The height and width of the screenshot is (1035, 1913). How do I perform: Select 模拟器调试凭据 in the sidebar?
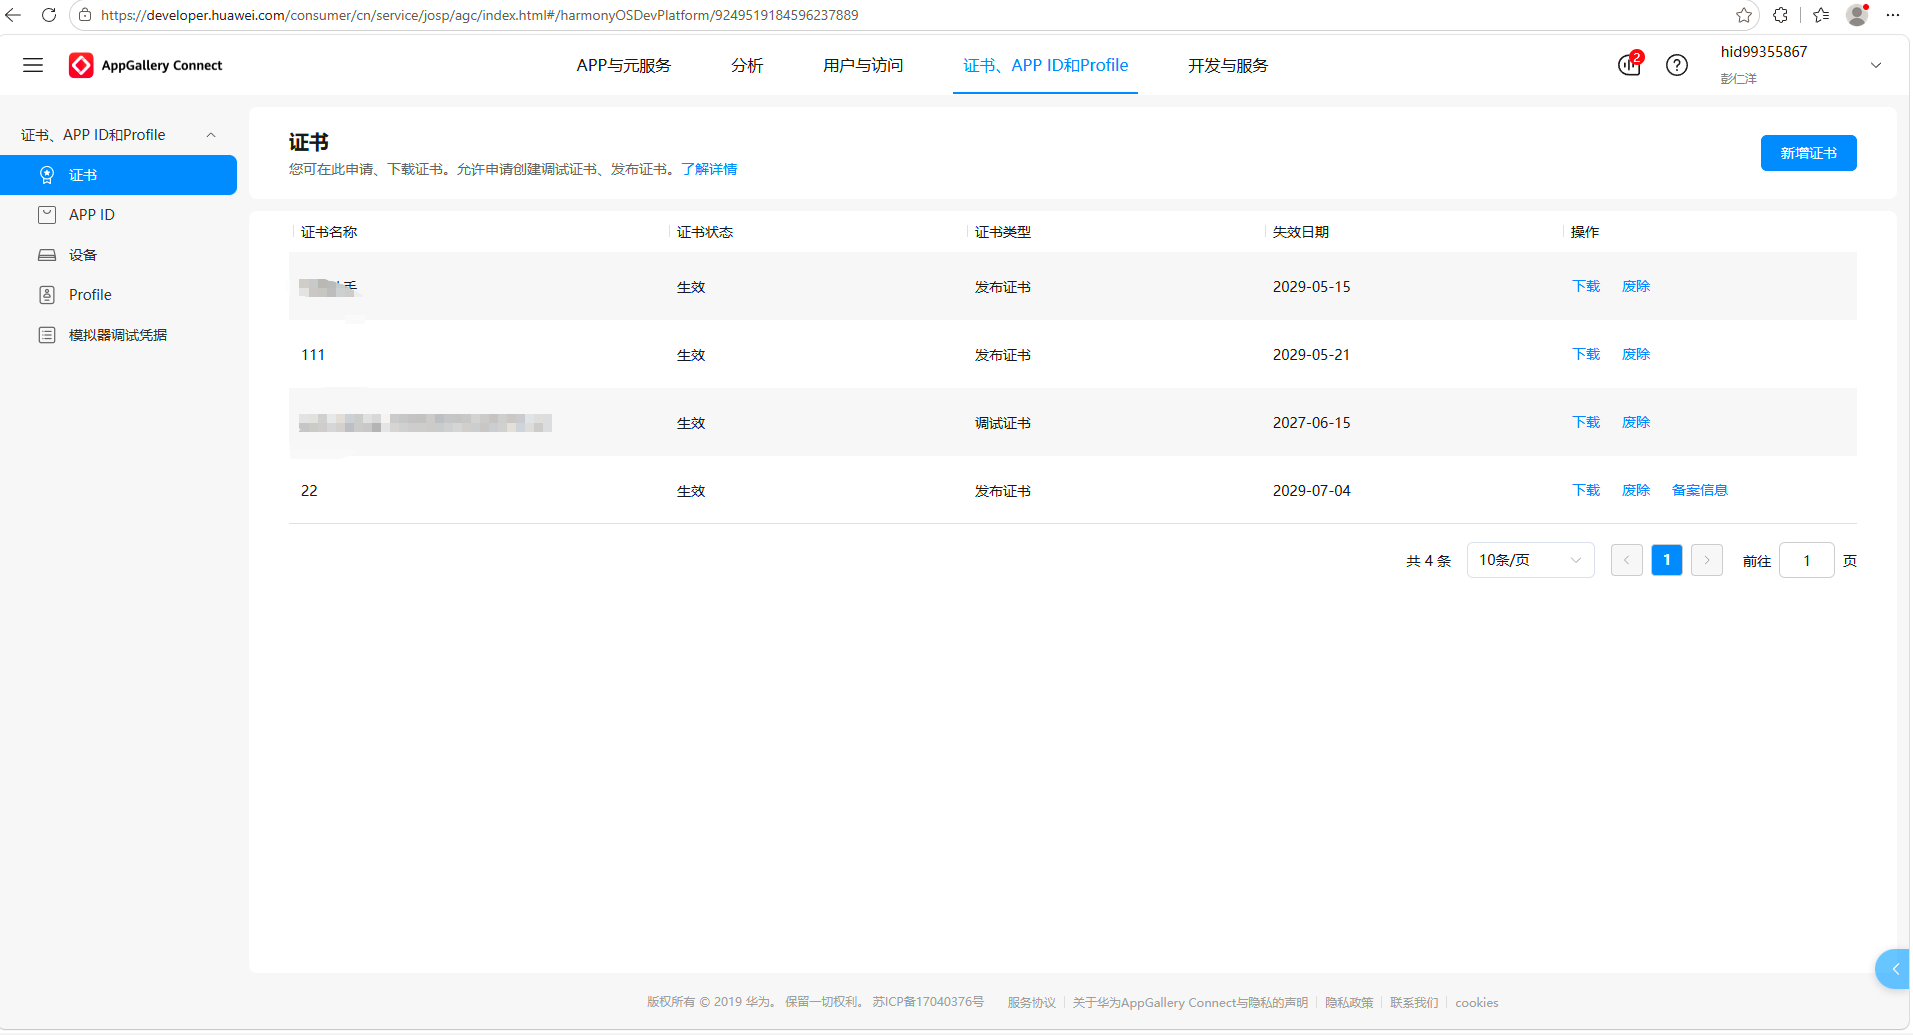coord(118,335)
